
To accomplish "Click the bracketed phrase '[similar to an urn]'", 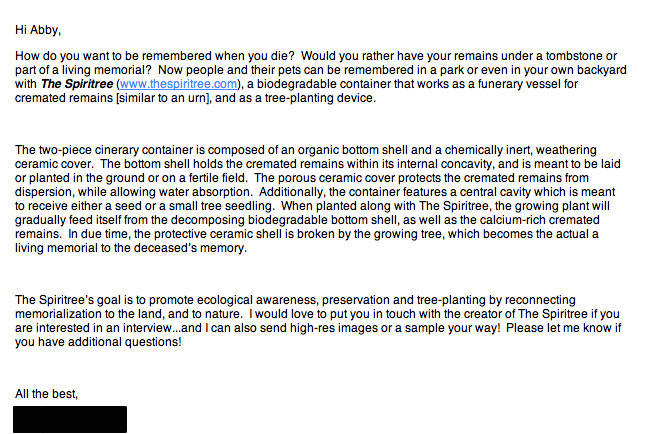I will tap(162, 98).
